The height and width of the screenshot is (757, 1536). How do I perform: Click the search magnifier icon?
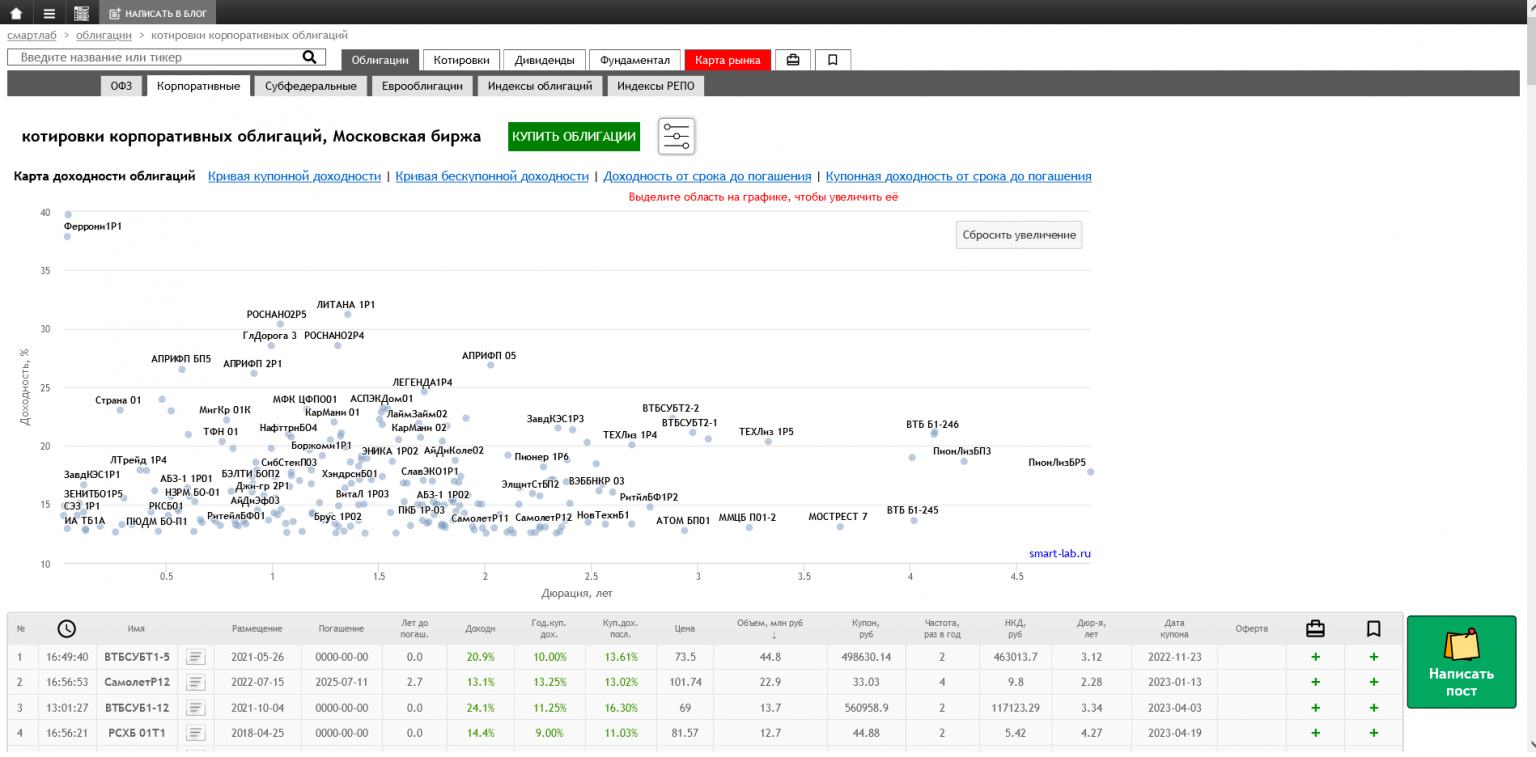click(x=310, y=58)
